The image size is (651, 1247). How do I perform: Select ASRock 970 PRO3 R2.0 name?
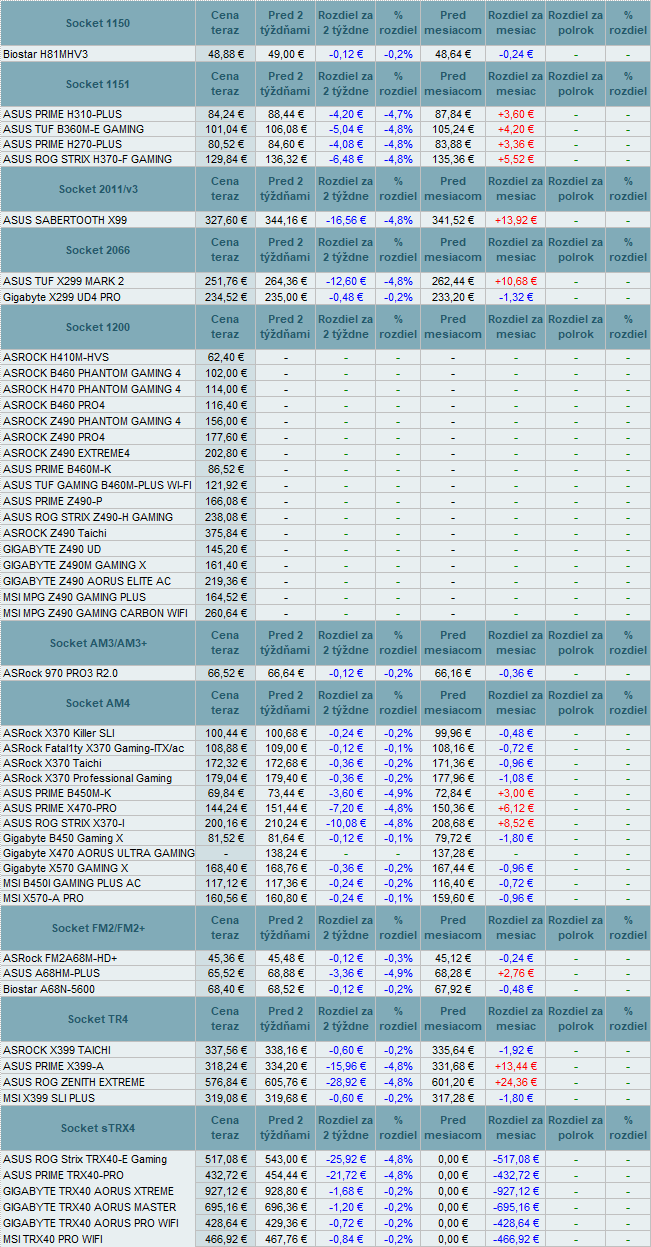60,673
